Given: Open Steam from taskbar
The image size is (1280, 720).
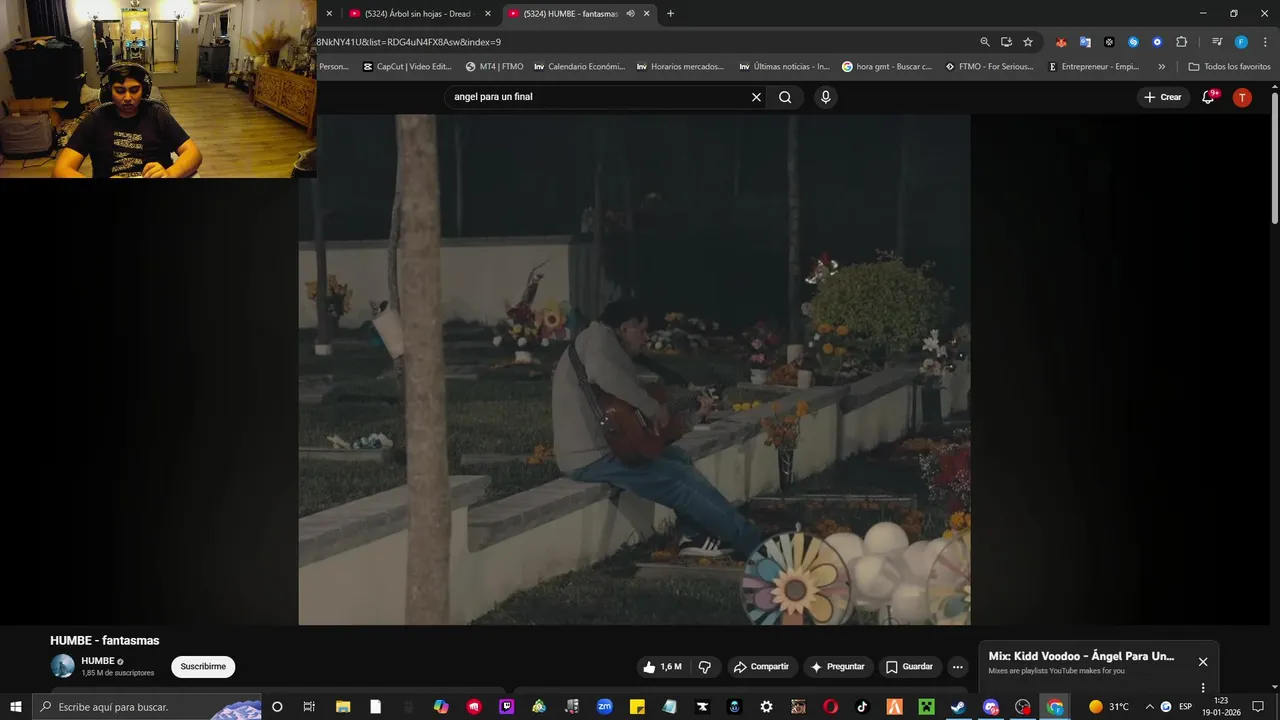Looking at the screenshot, I should (x=958, y=706).
